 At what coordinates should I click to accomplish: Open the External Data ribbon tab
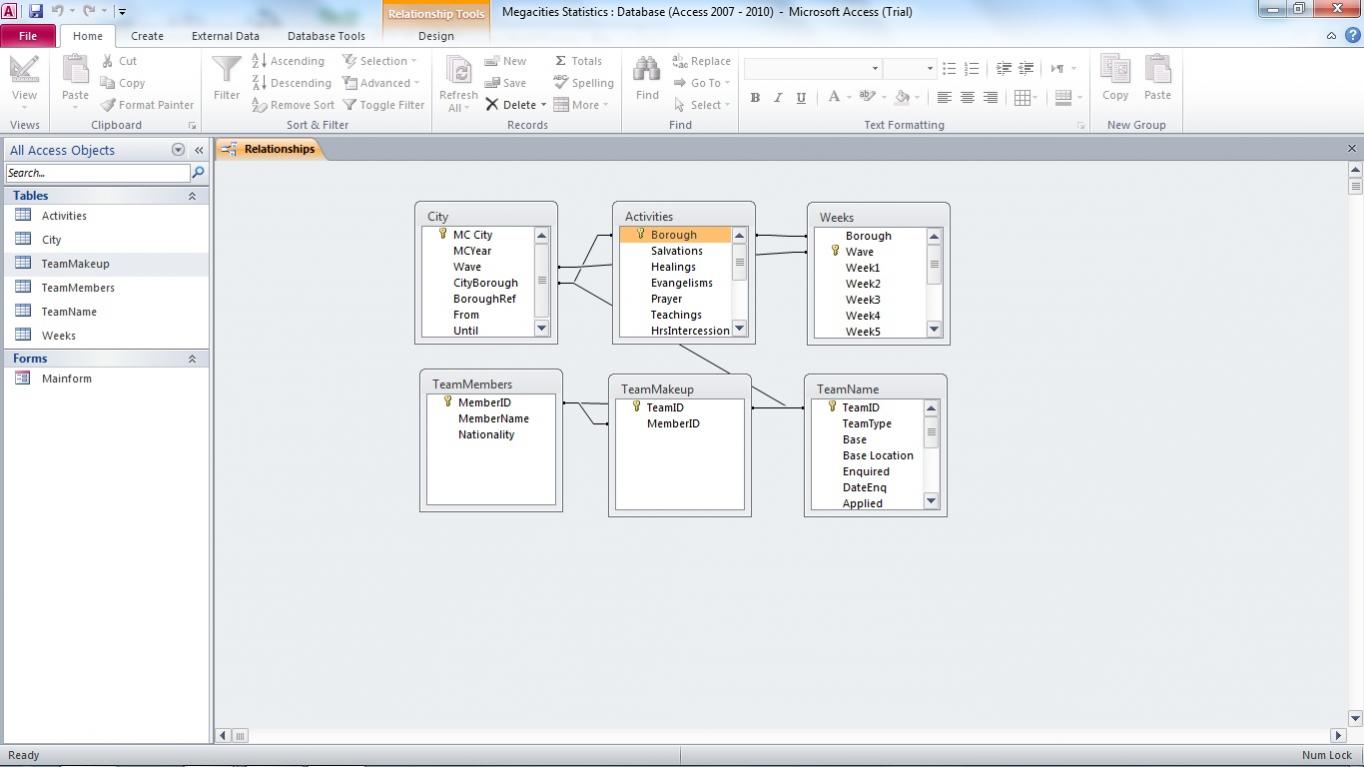coord(225,36)
